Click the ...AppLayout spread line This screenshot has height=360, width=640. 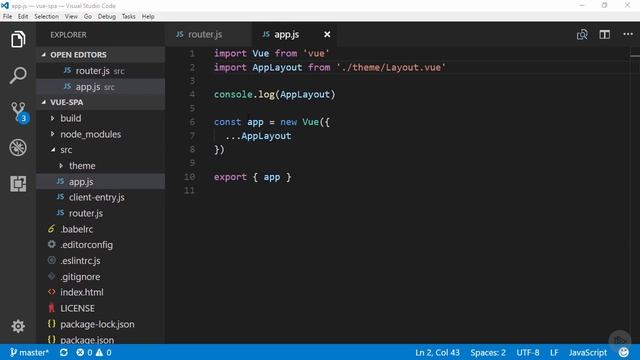point(258,136)
